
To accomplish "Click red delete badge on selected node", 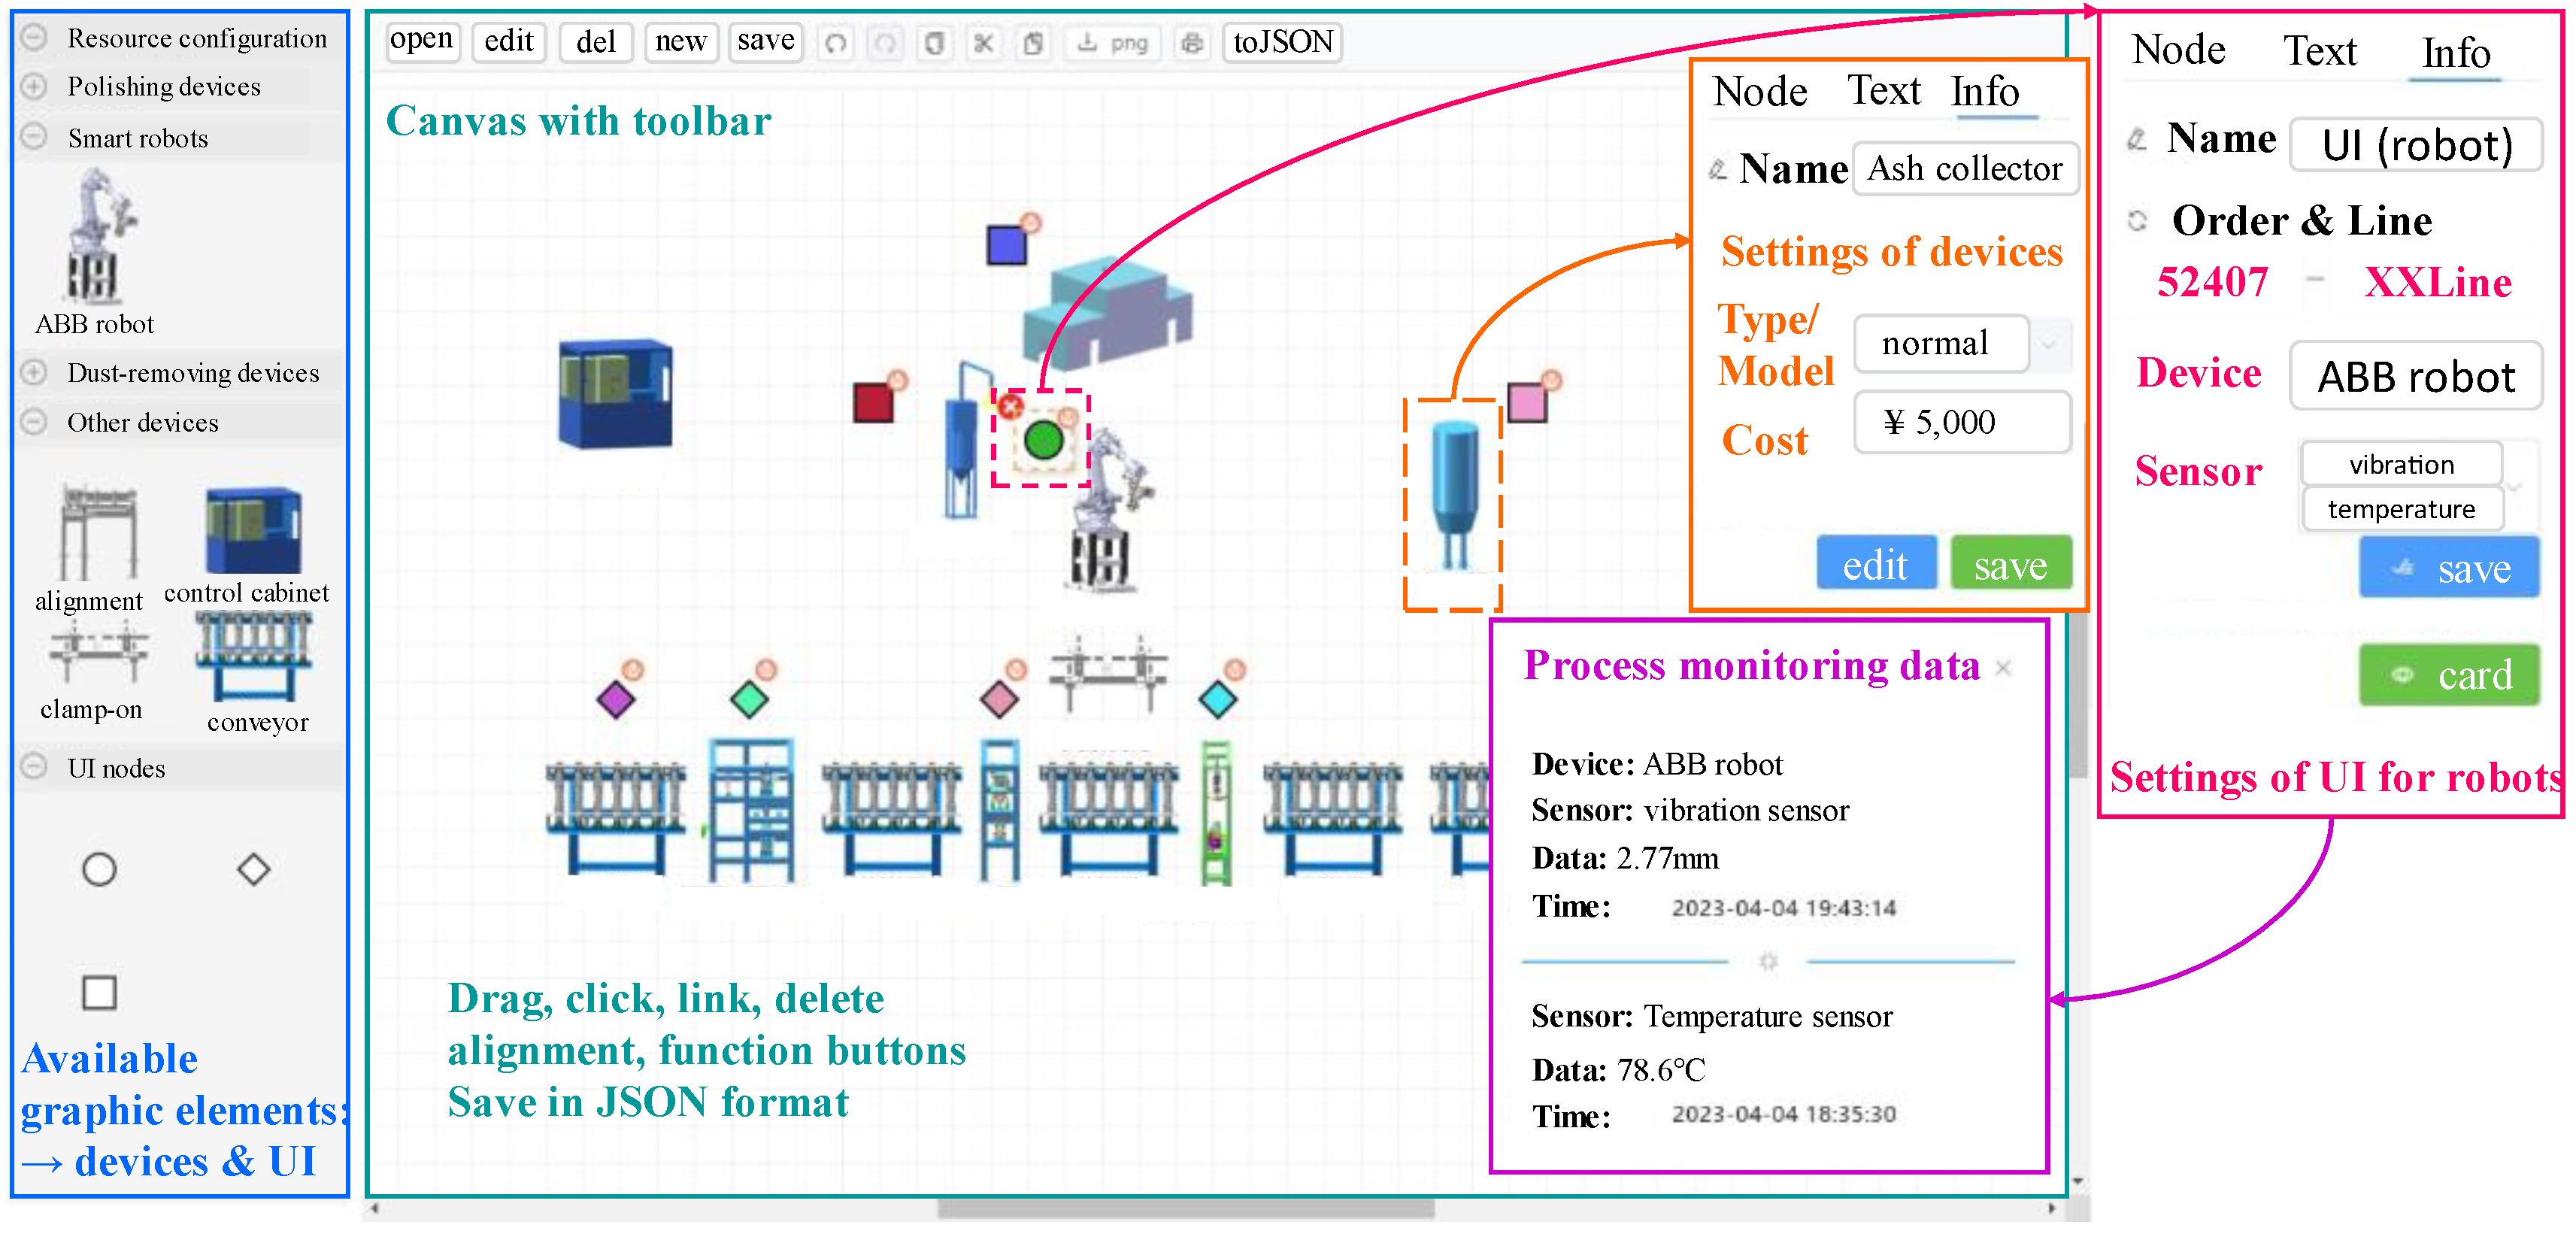I will coord(1010,407).
